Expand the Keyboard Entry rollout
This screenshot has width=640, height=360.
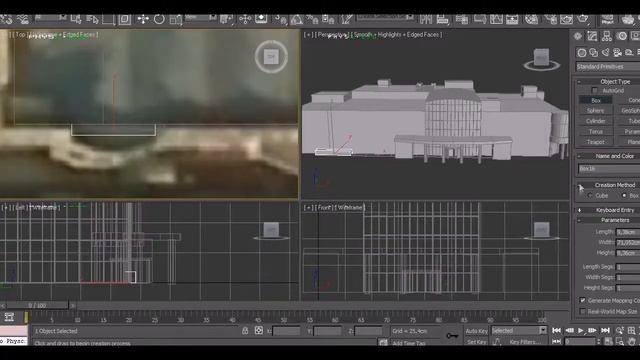[x=579, y=210]
